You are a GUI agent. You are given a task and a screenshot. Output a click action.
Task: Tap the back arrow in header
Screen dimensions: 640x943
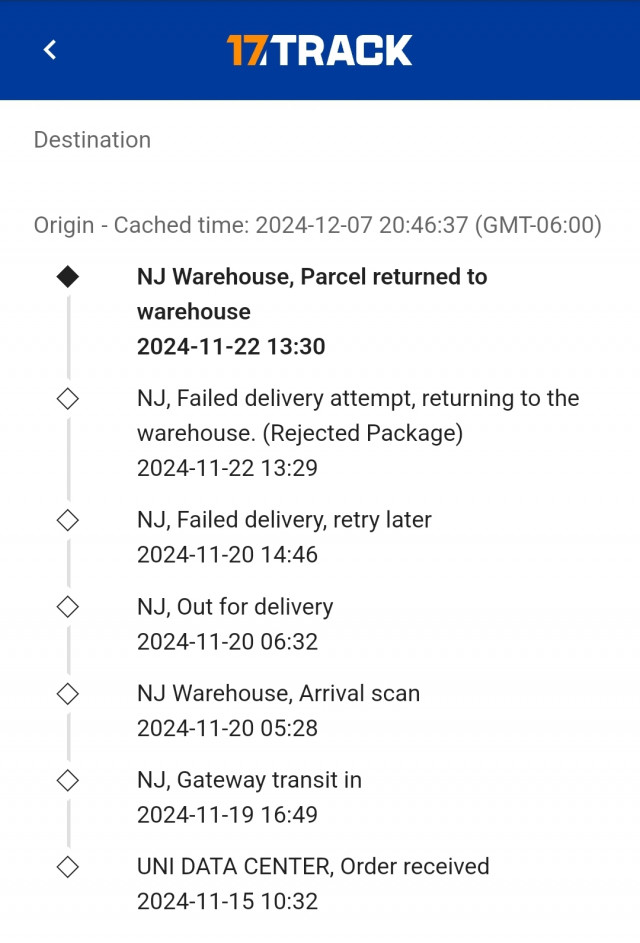(51, 49)
